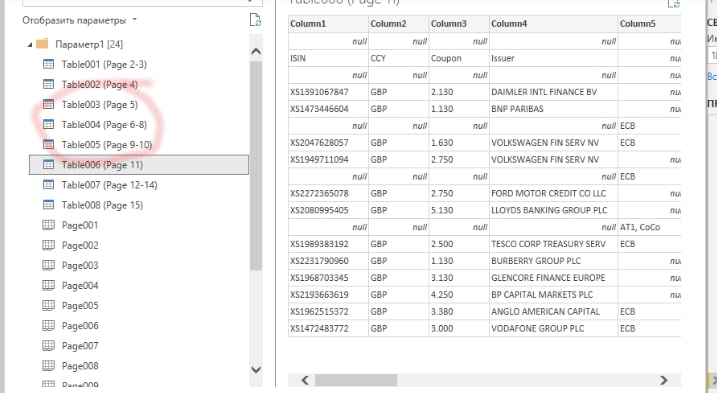717x393 pixels.
Task: Click the Column5 header
Action: [x=649, y=24]
